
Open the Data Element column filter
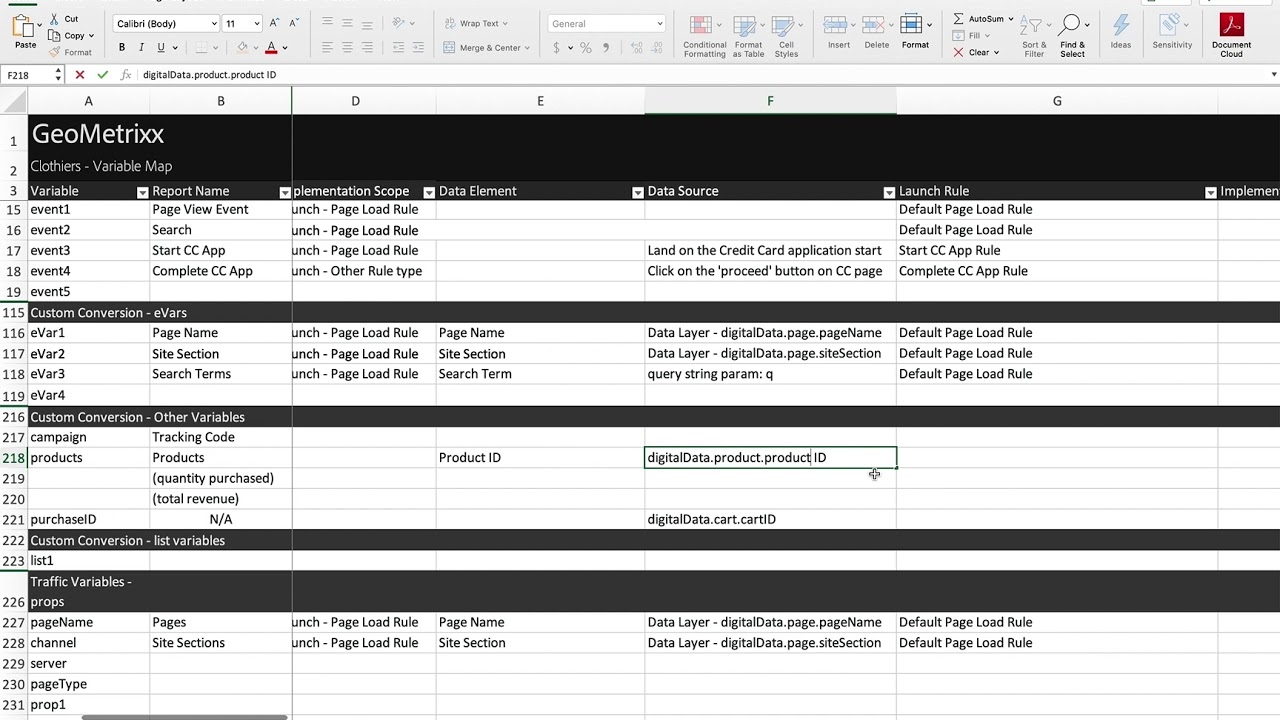638,192
